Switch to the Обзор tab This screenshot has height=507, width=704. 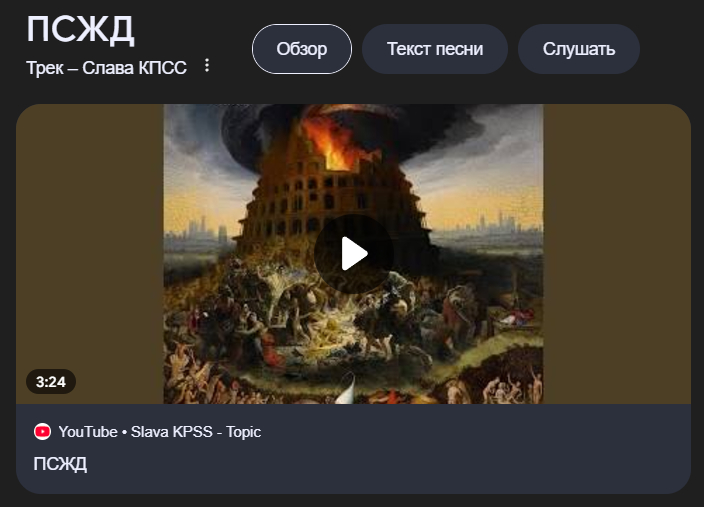302,49
